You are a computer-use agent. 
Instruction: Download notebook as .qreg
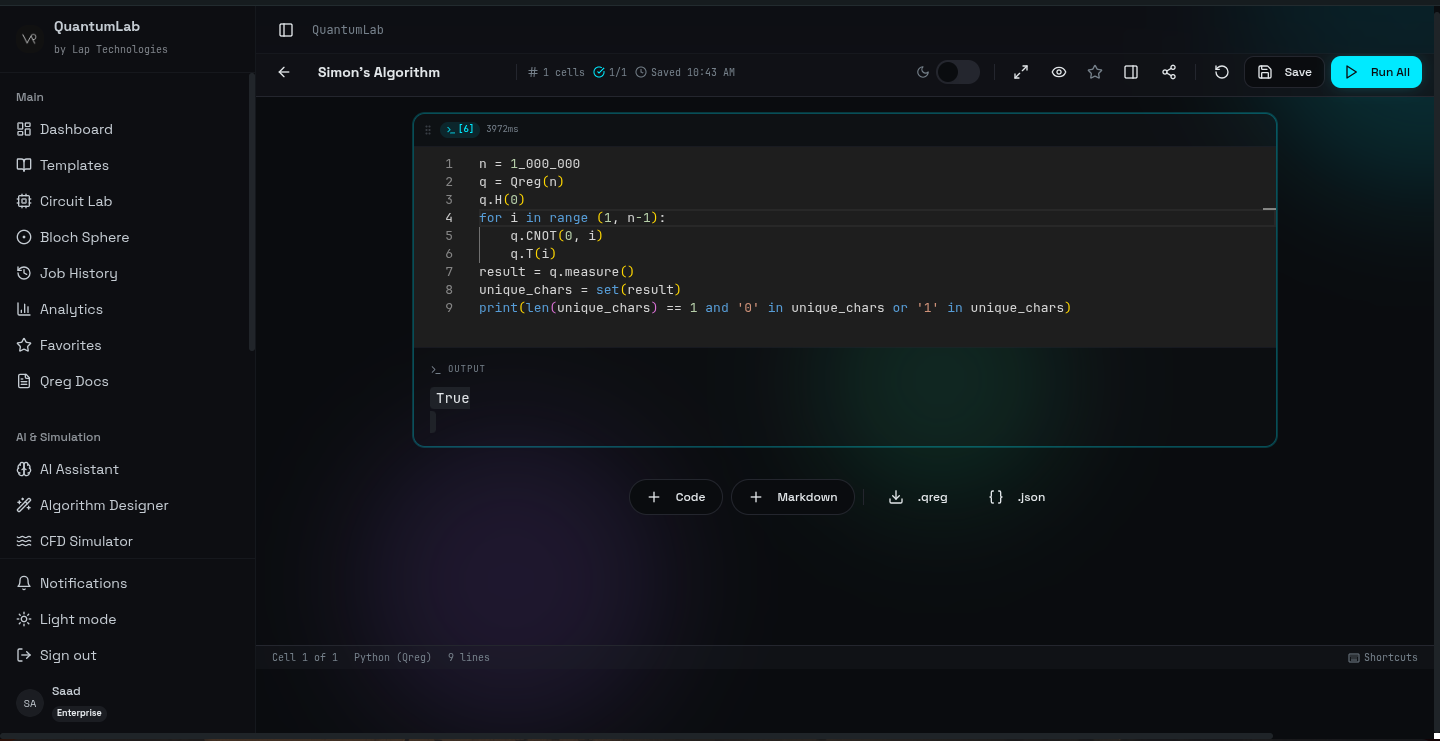(x=918, y=497)
